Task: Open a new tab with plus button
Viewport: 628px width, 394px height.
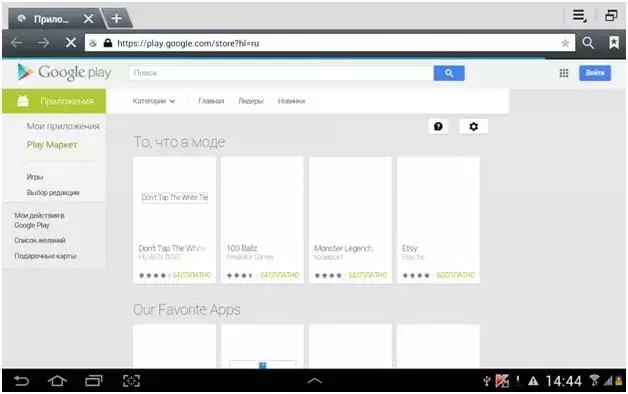Action: click(x=117, y=18)
